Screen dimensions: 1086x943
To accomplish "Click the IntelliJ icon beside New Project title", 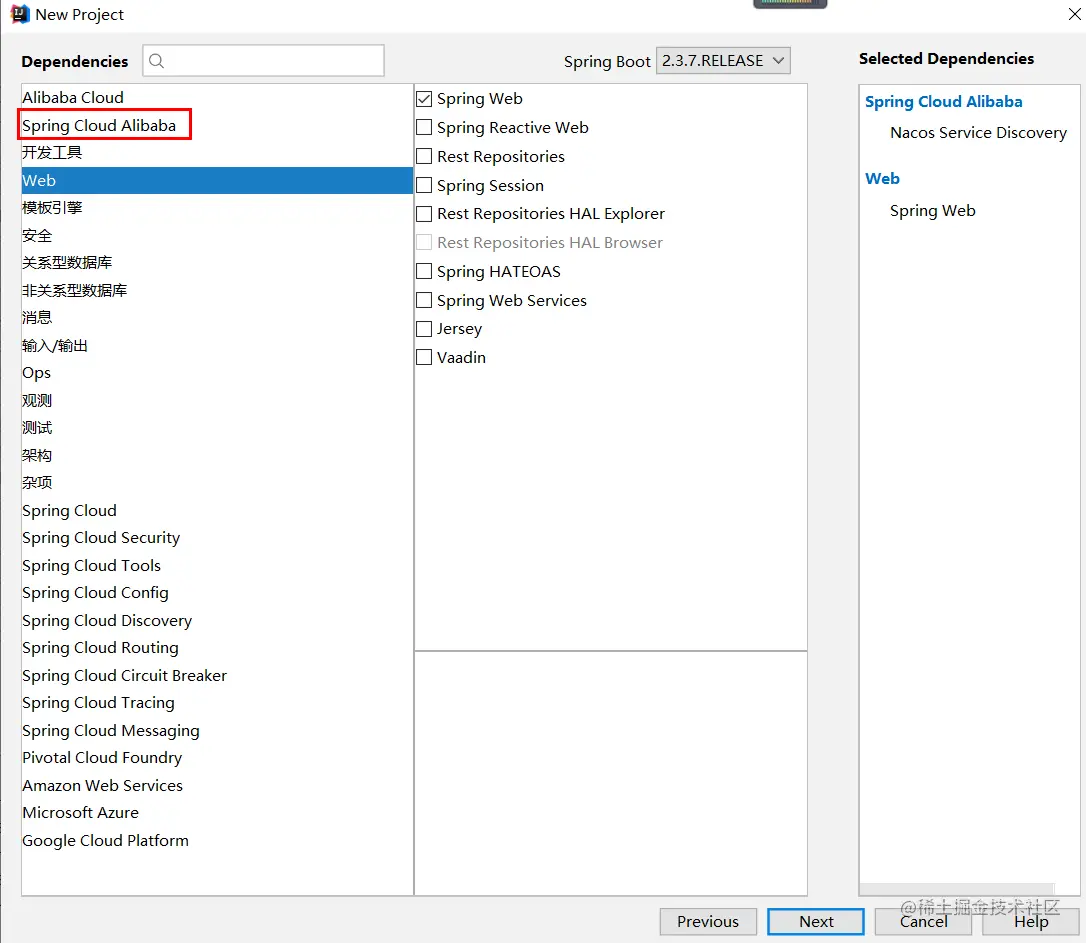I will [x=20, y=14].
